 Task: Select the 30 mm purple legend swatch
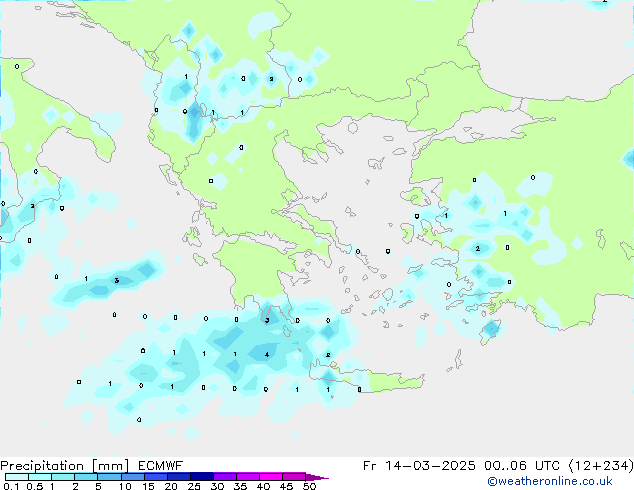226,477
